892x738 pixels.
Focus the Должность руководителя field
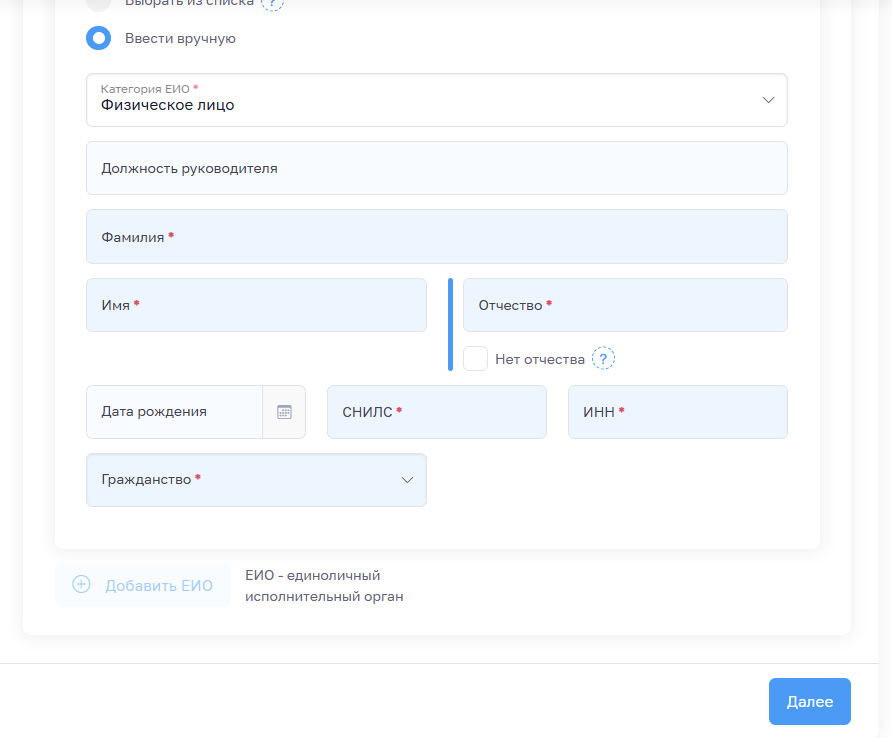pyautogui.click(x=436, y=168)
